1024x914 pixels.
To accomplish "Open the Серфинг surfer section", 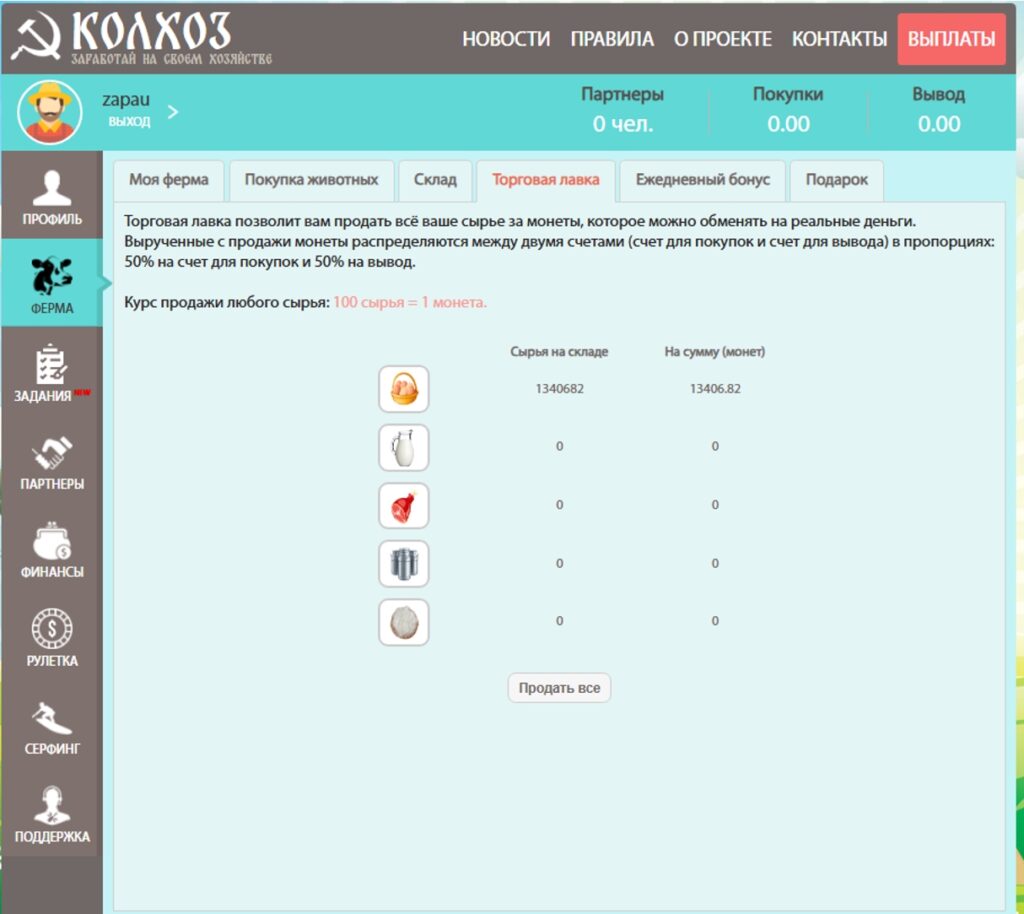I will [x=52, y=725].
